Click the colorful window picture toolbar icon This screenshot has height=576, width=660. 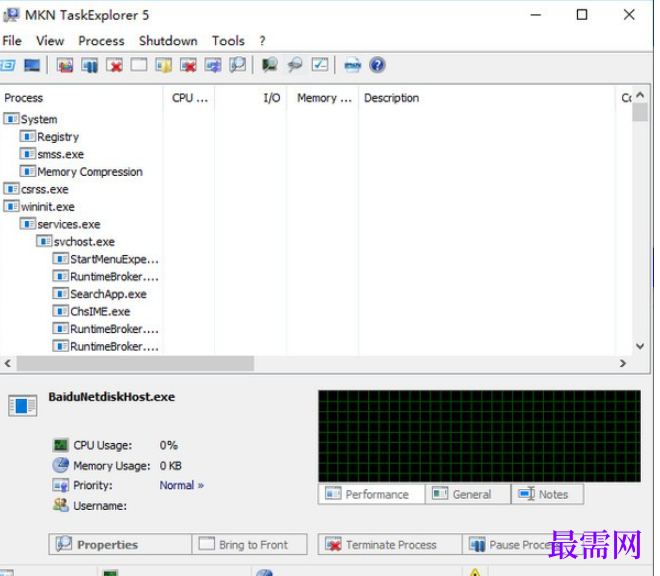tap(65, 65)
